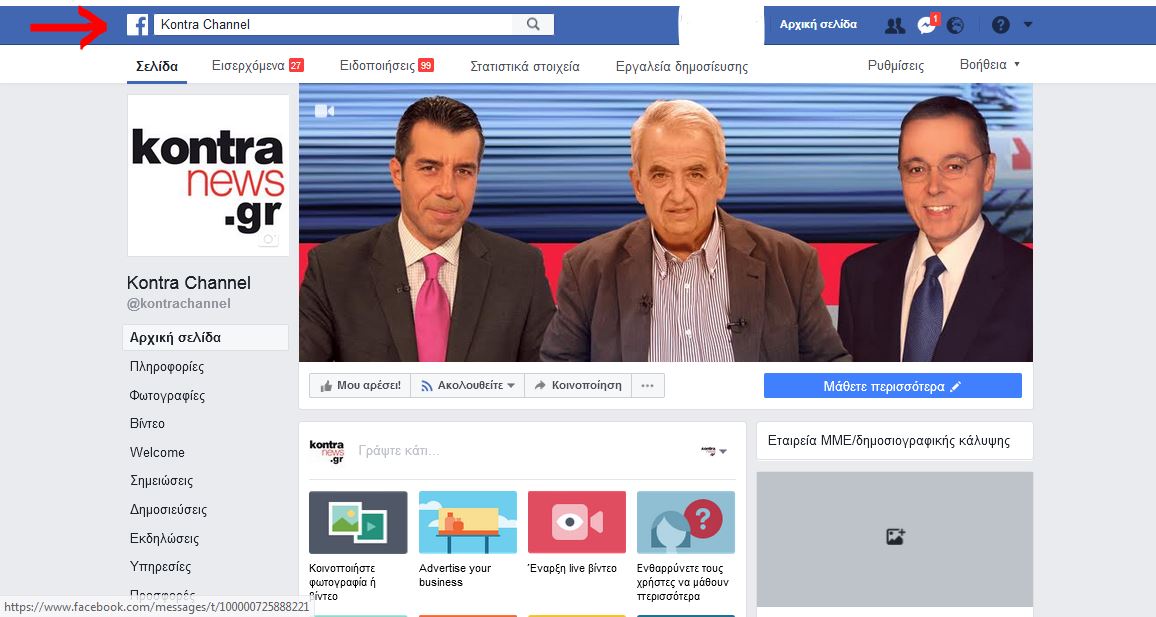
Task: Expand the Ακολουθείτε dropdown
Action: click(x=467, y=386)
